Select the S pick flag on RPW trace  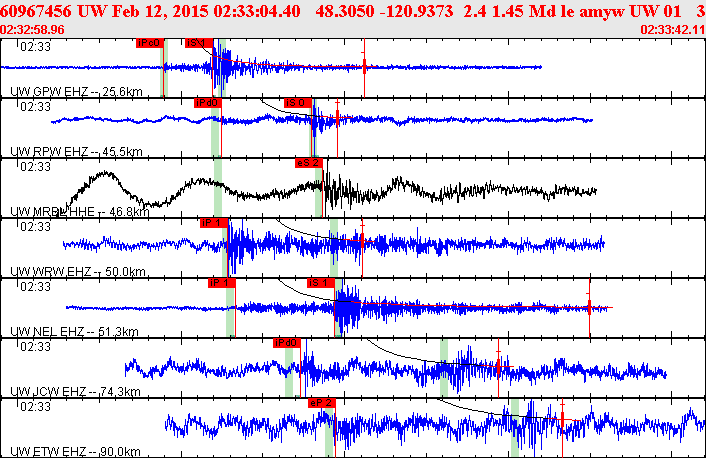point(298,103)
